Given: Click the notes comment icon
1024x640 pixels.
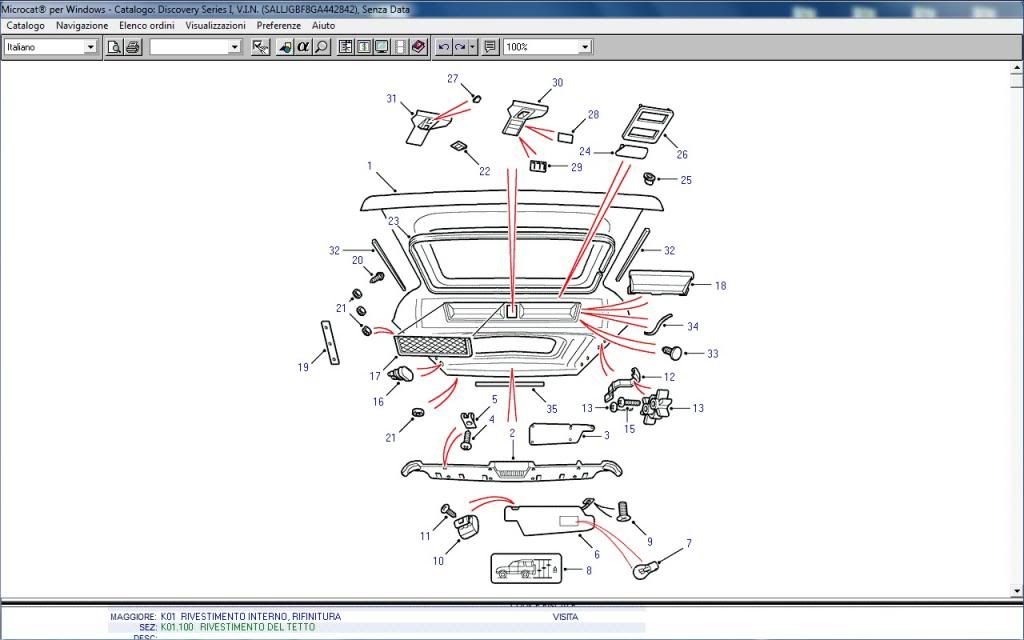Looking at the screenshot, I should [490, 47].
